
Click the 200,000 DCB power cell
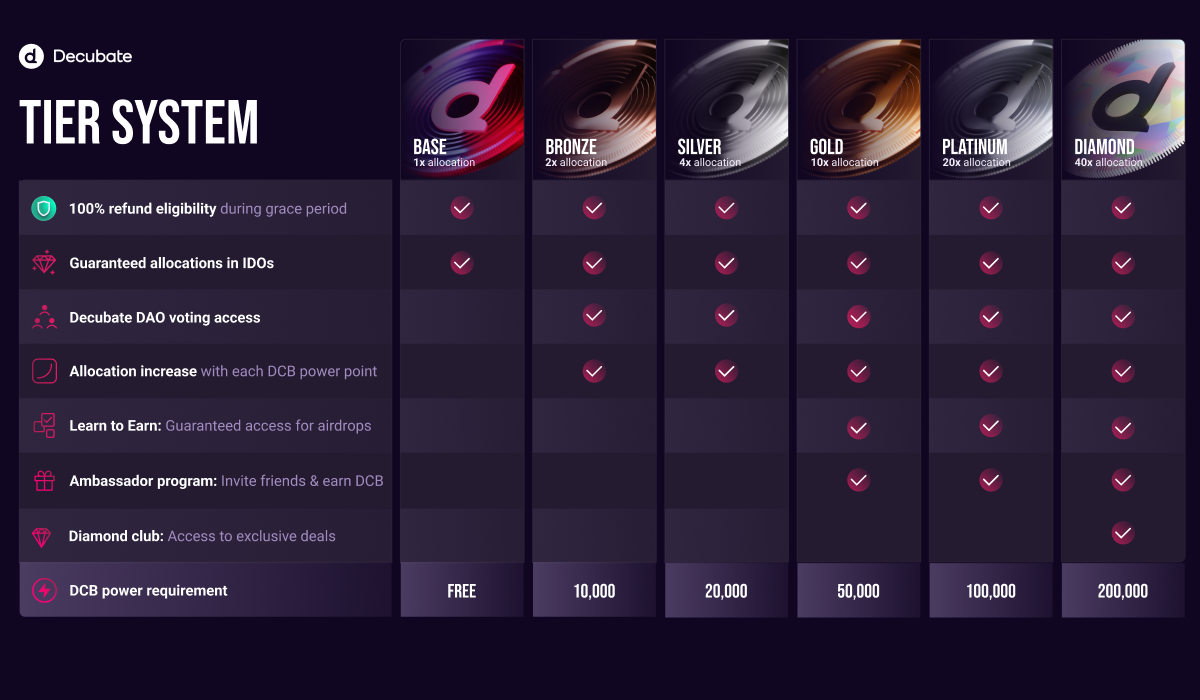(1122, 590)
